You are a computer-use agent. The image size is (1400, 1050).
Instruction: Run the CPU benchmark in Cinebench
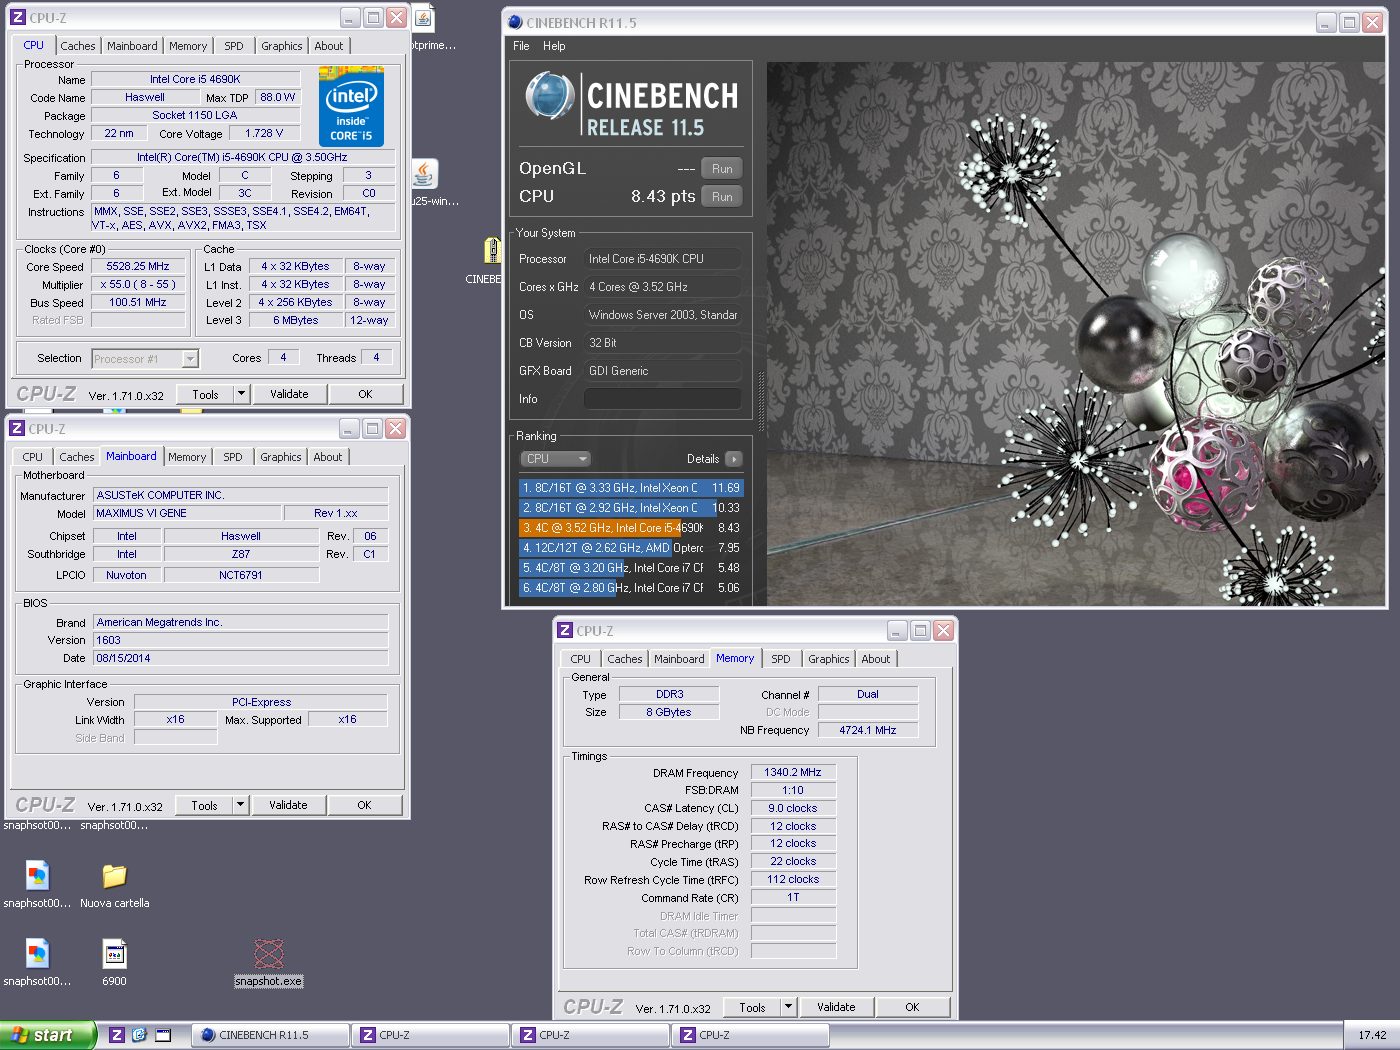point(722,197)
